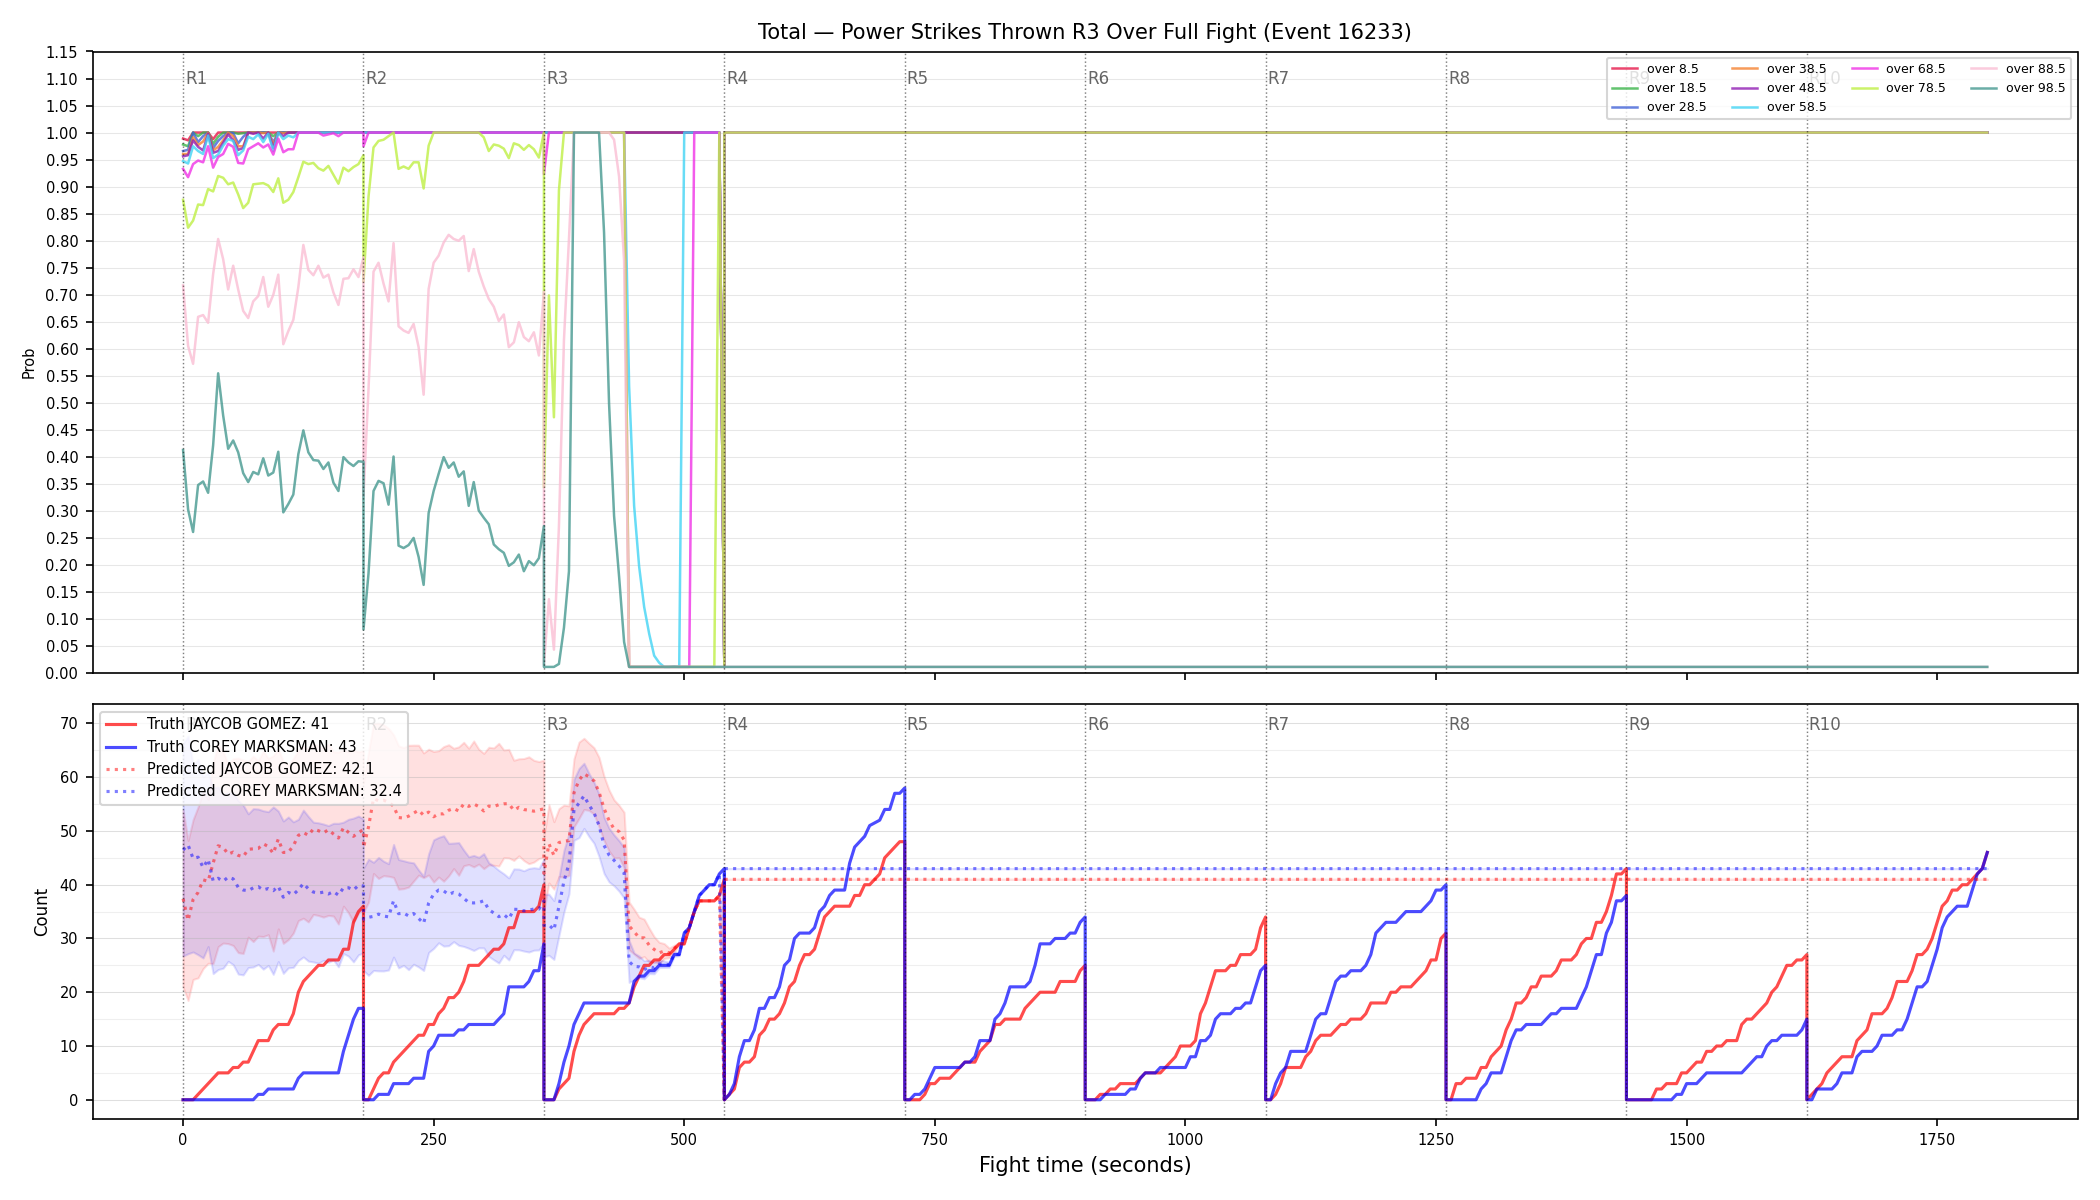
Task: Click the 'over 38.5' legend label
Action: click(x=1796, y=69)
